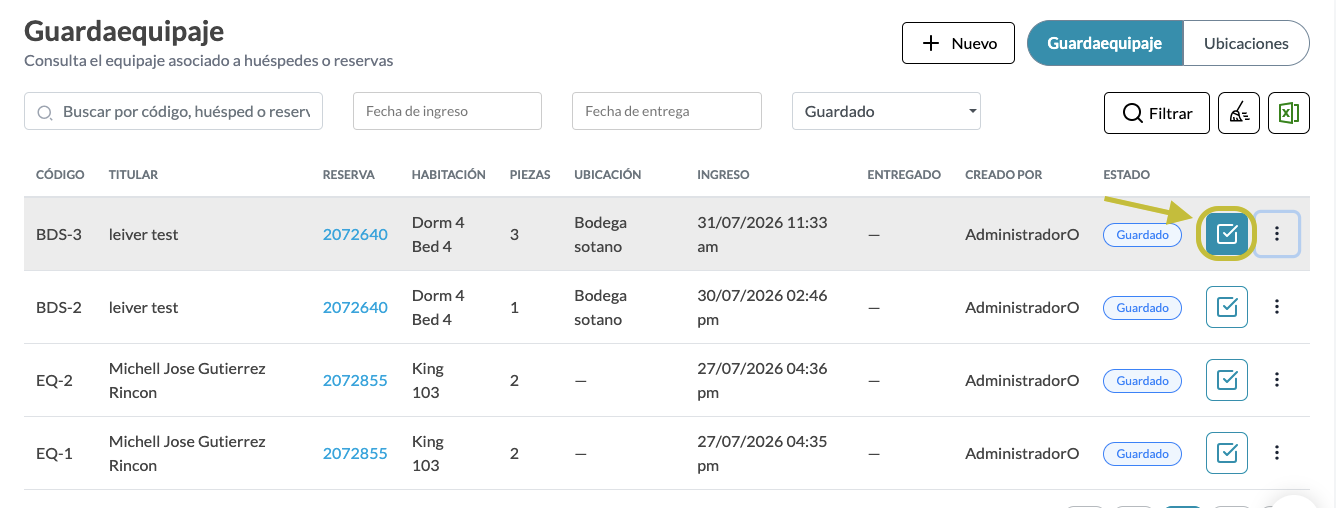This screenshot has width=1336, height=508.
Task: Expand the Guardado status dropdown
Action: (886, 111)
